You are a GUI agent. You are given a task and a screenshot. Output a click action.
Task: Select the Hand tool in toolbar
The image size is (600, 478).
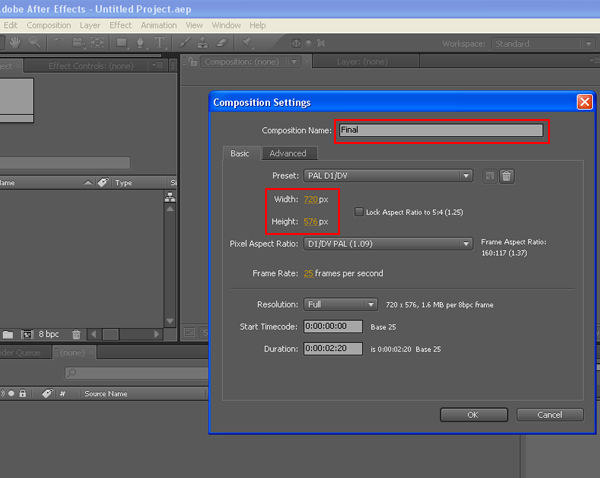click(15, 42)
